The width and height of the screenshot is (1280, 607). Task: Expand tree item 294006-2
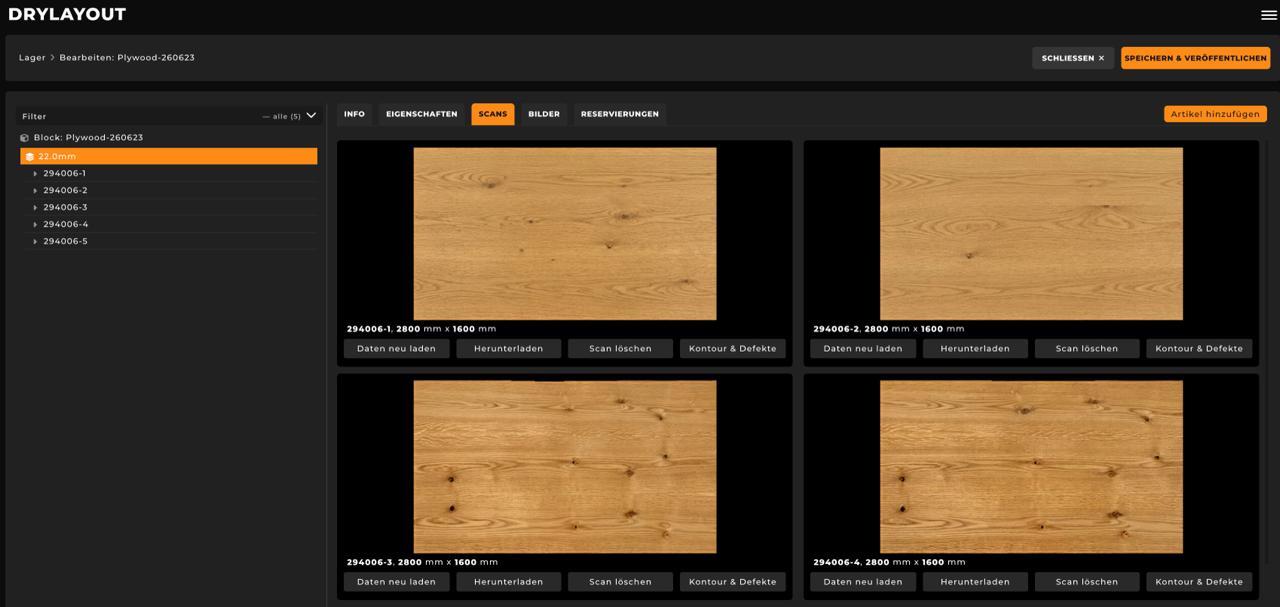(x=35, y=191)
